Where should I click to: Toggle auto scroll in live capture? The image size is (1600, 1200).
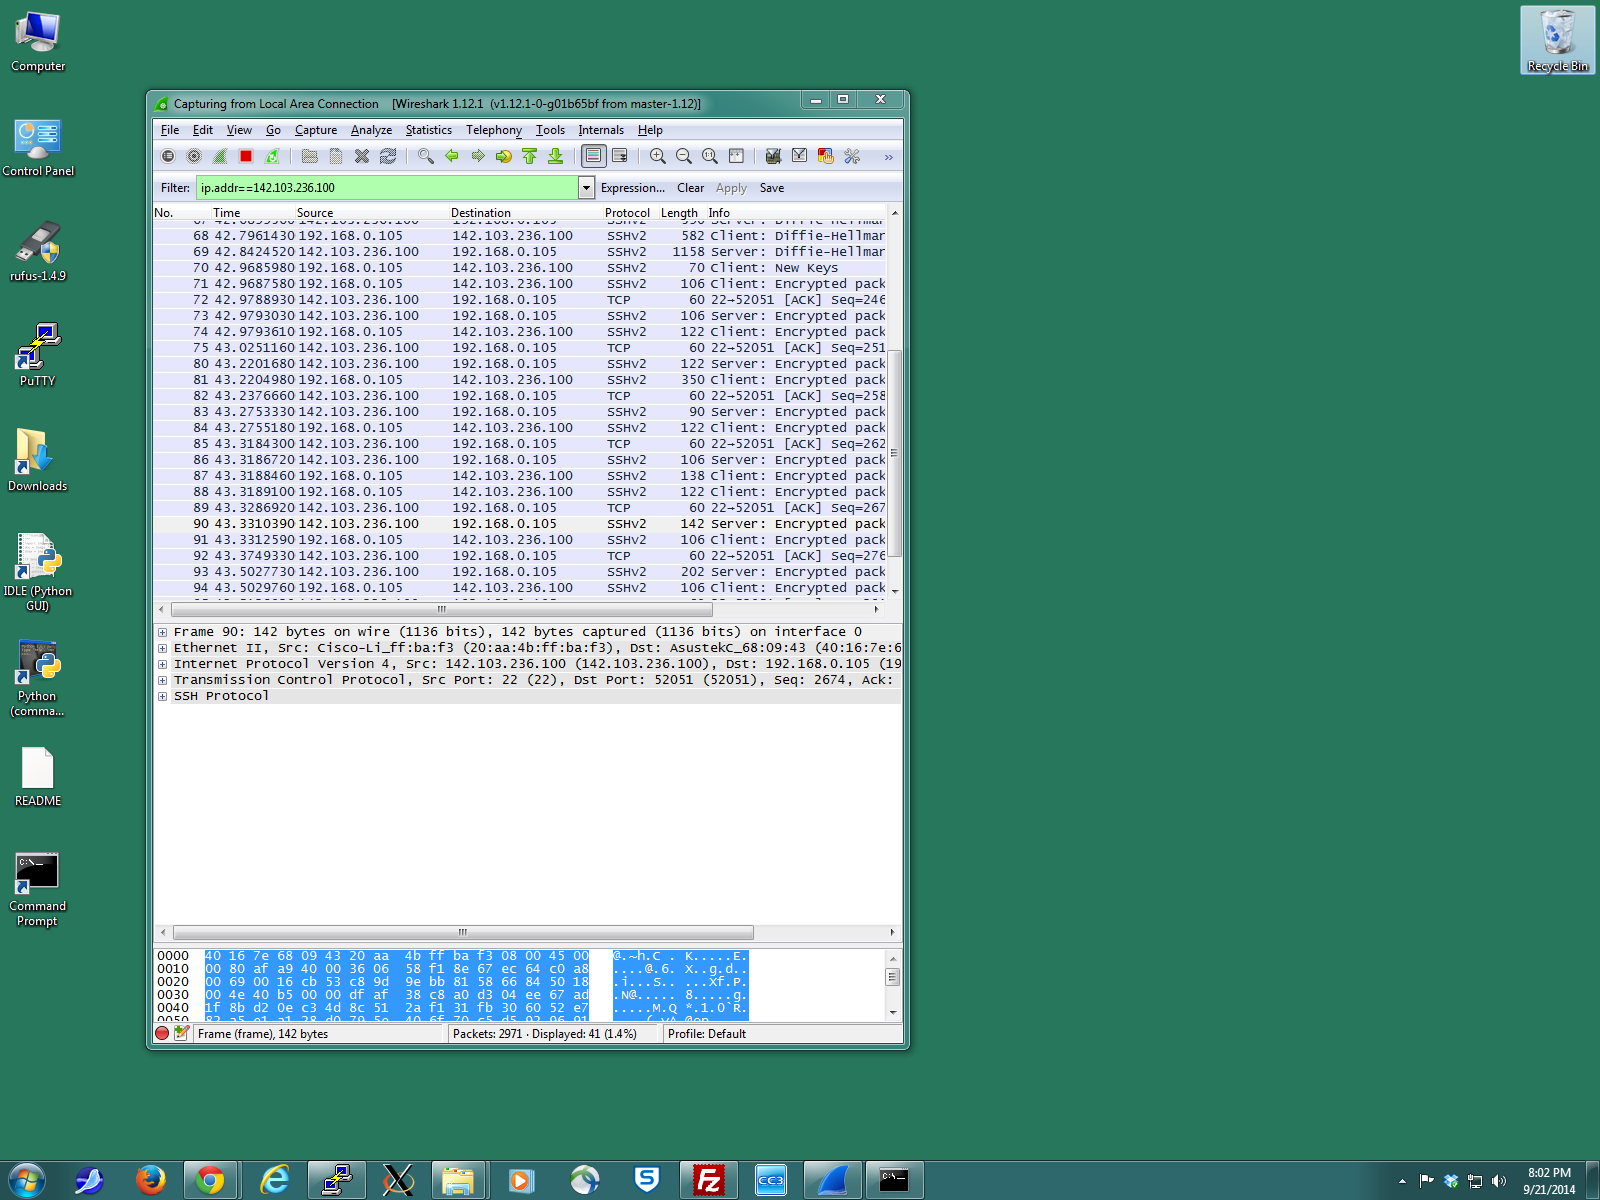620,156
